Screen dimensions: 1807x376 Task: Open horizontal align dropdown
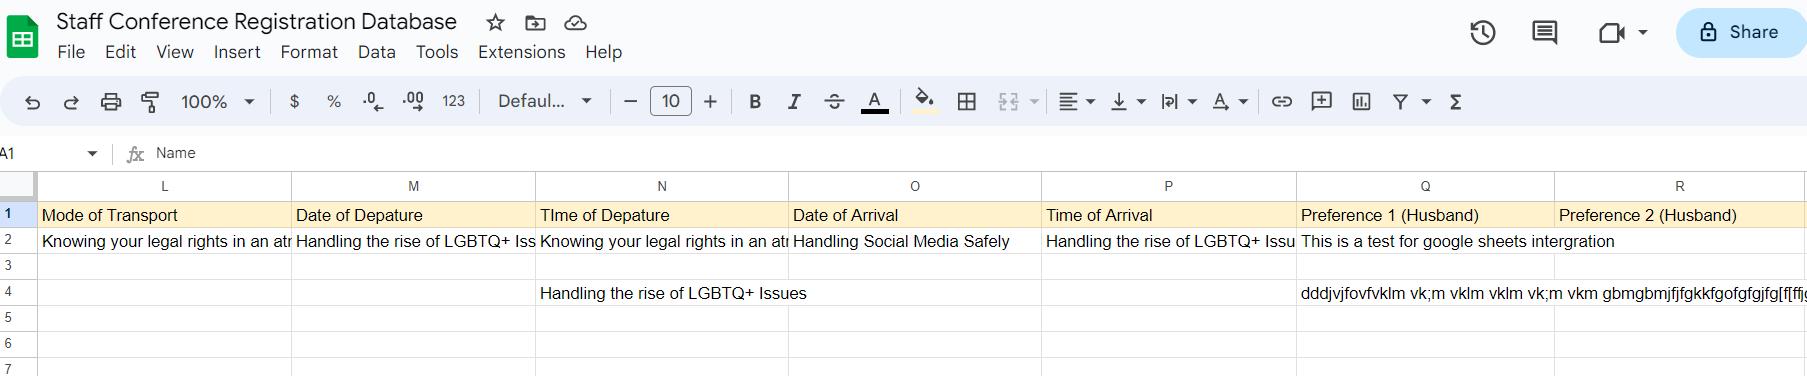coord(1077,102)
